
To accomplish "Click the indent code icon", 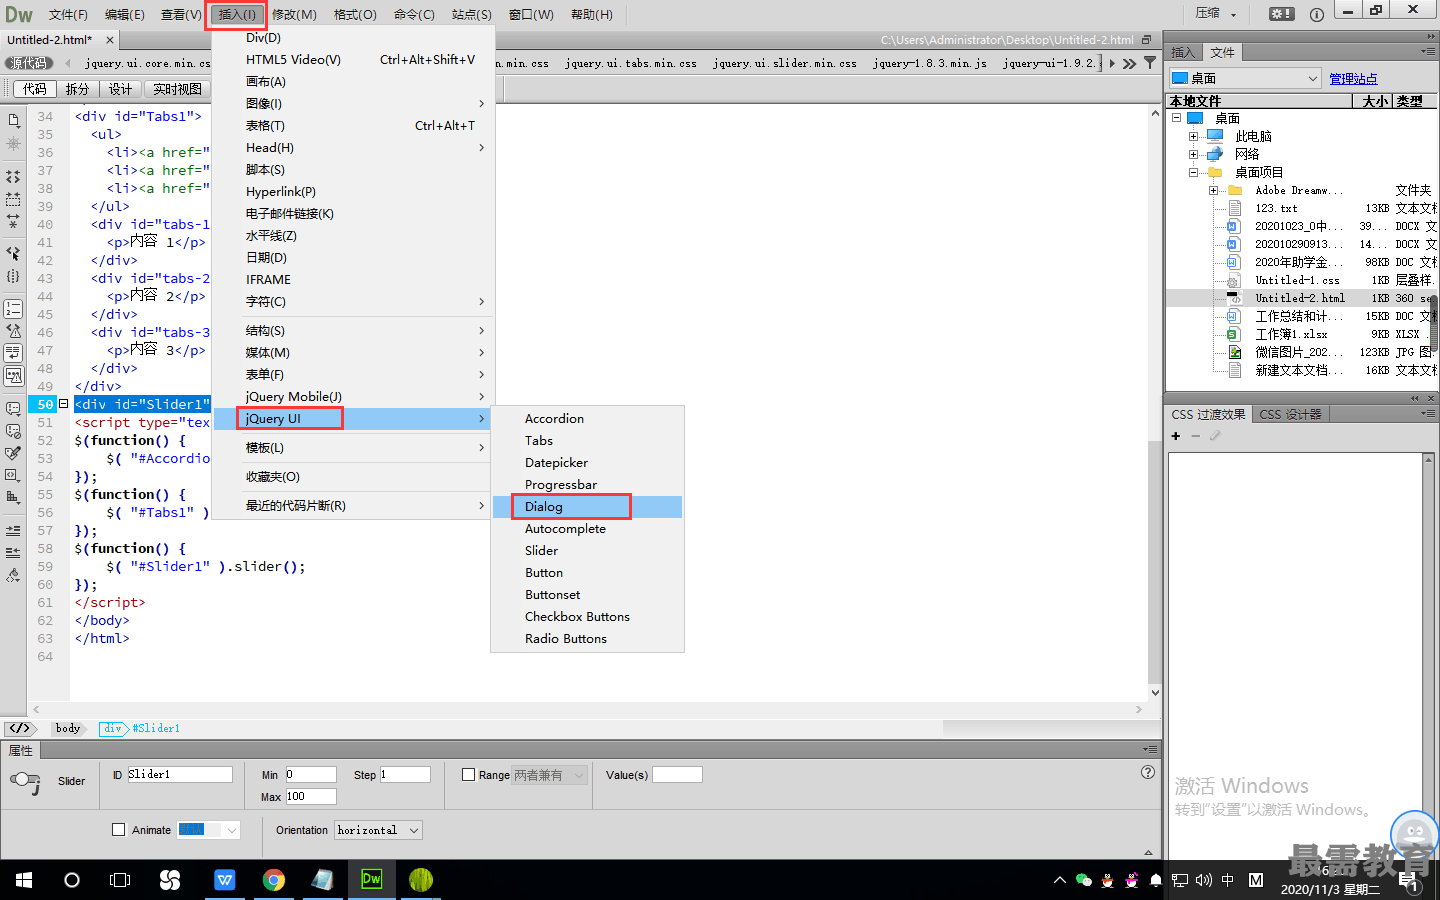I will pos(13,530).
